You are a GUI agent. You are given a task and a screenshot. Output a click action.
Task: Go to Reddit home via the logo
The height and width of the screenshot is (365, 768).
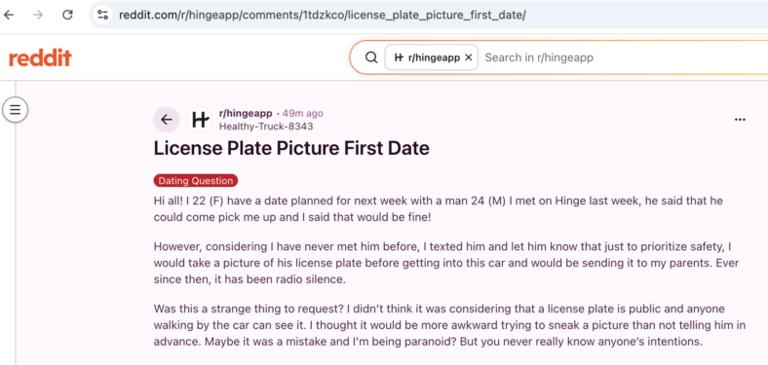(x=40, y=58)
